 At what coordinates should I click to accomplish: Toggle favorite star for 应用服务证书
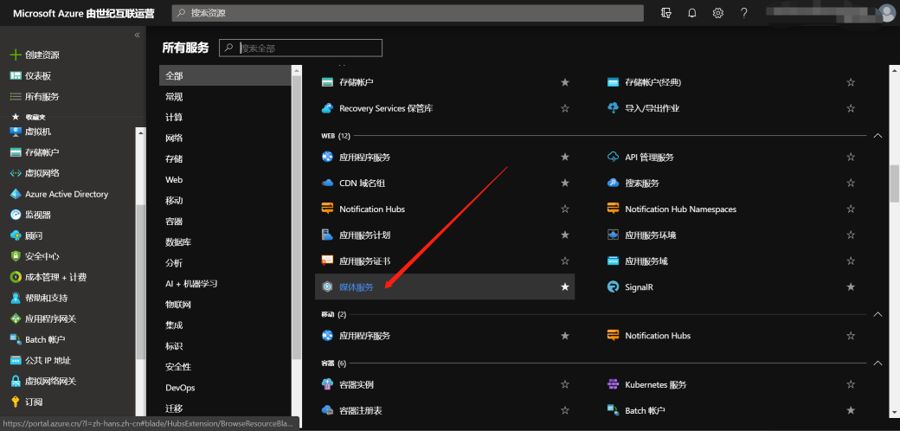(x=565, y=261)
